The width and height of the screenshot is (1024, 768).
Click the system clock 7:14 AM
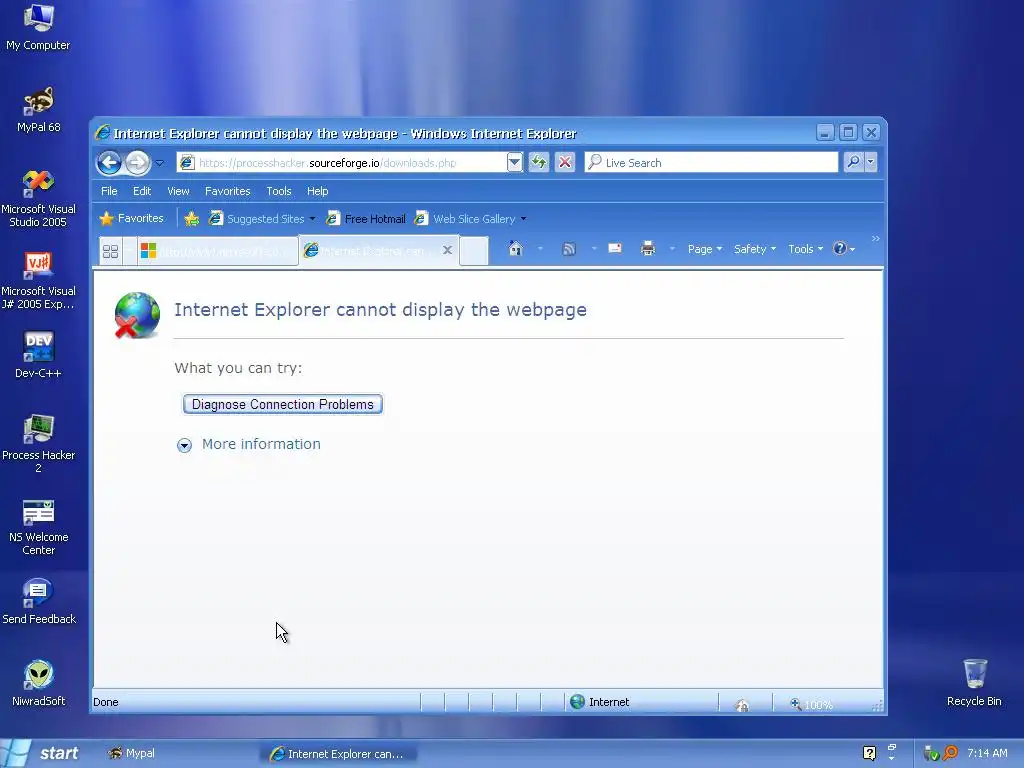point(987,753)
